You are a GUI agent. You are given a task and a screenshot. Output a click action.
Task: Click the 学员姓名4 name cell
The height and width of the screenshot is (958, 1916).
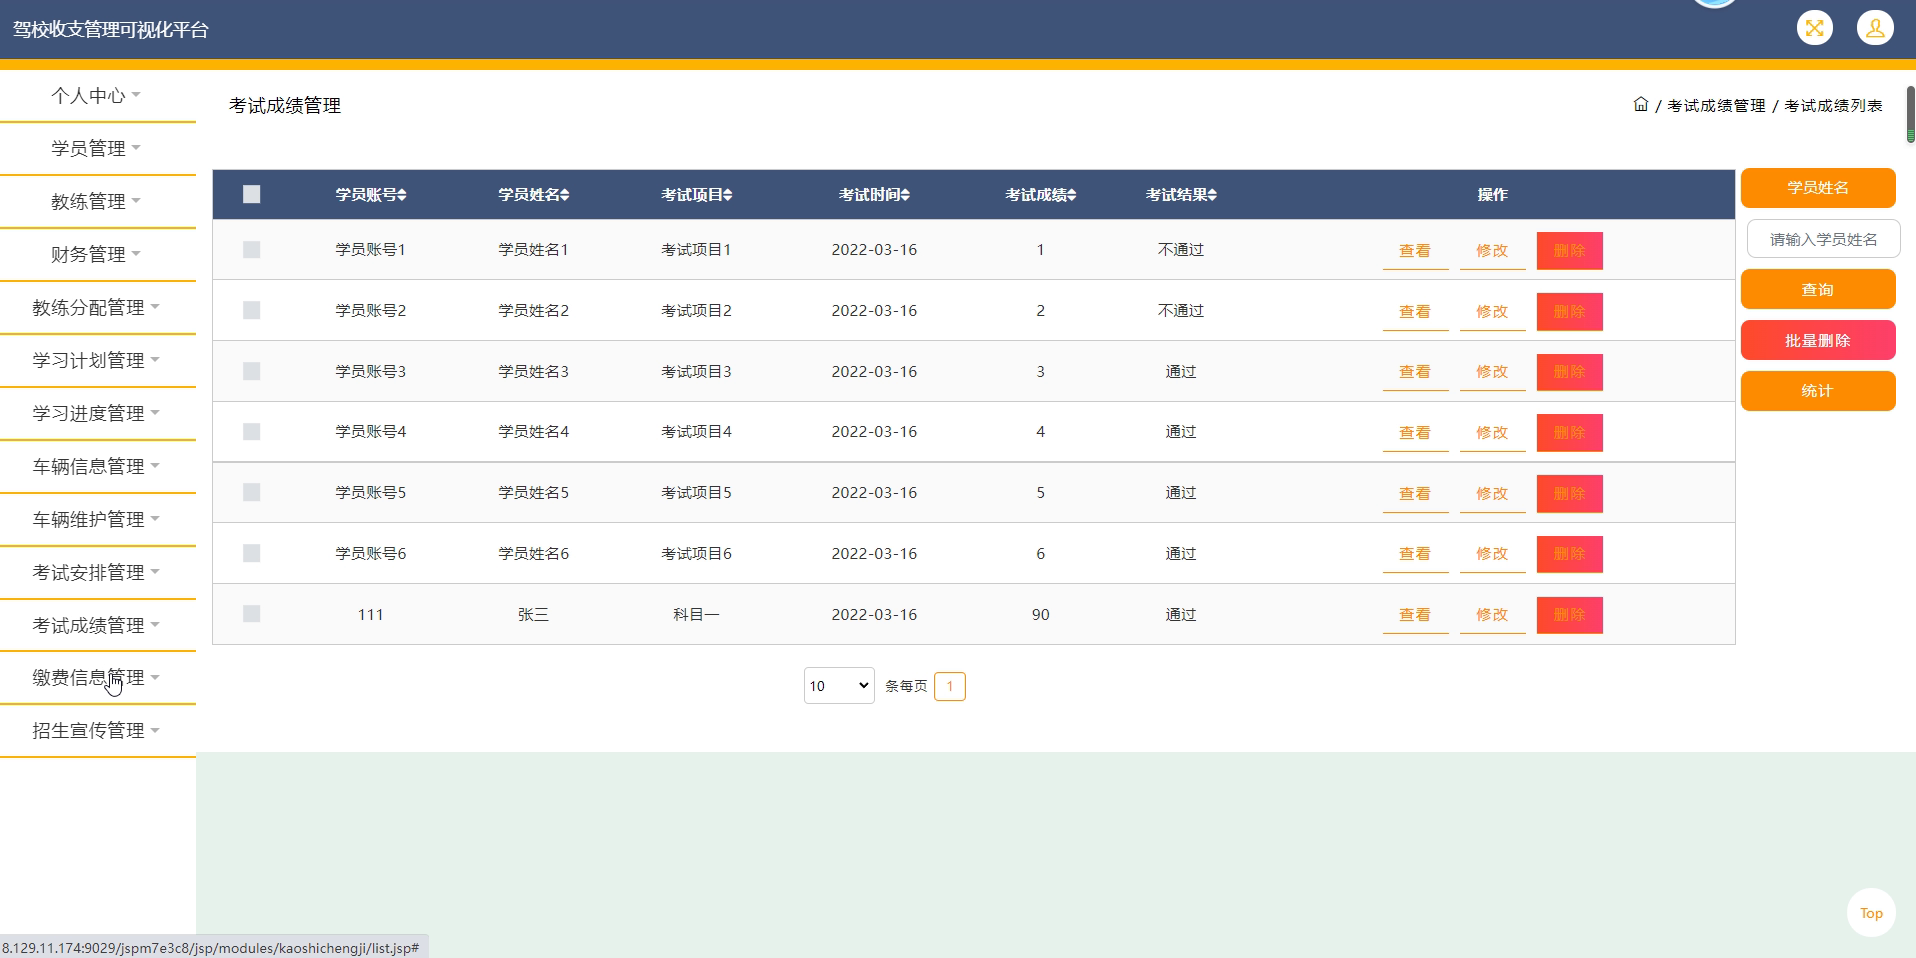(x=534, y=432)
